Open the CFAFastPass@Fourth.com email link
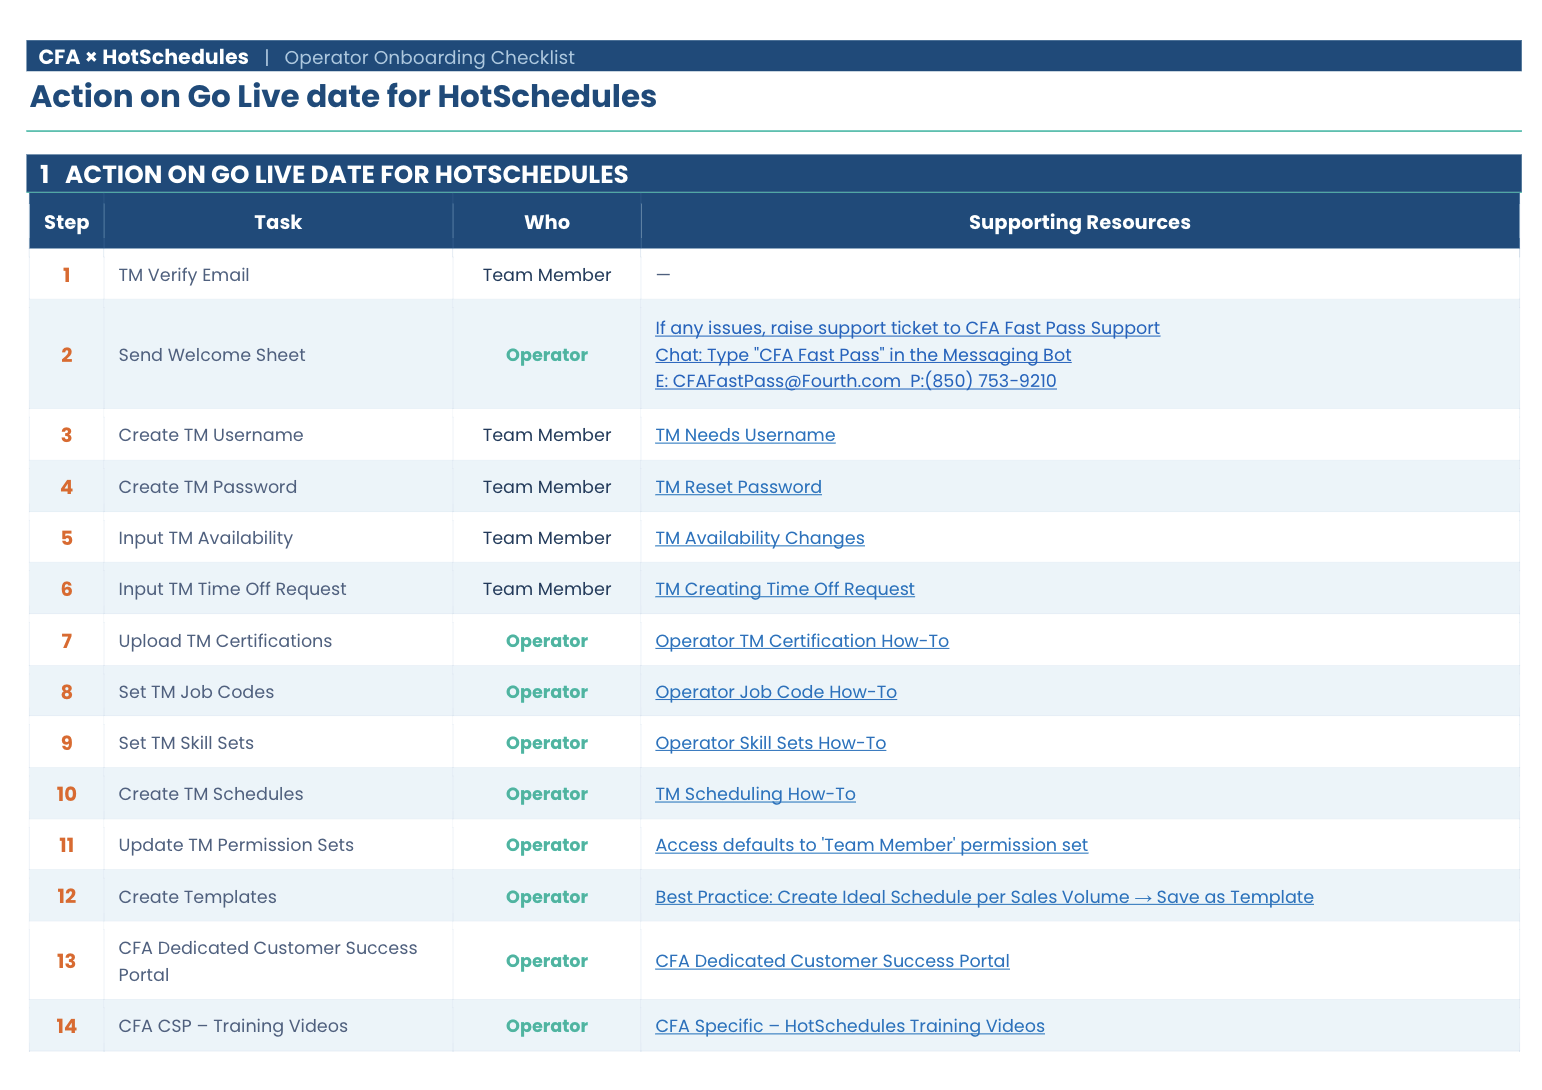The height and width of the screenshot is (1090, 1542). [x=855, y=381]
